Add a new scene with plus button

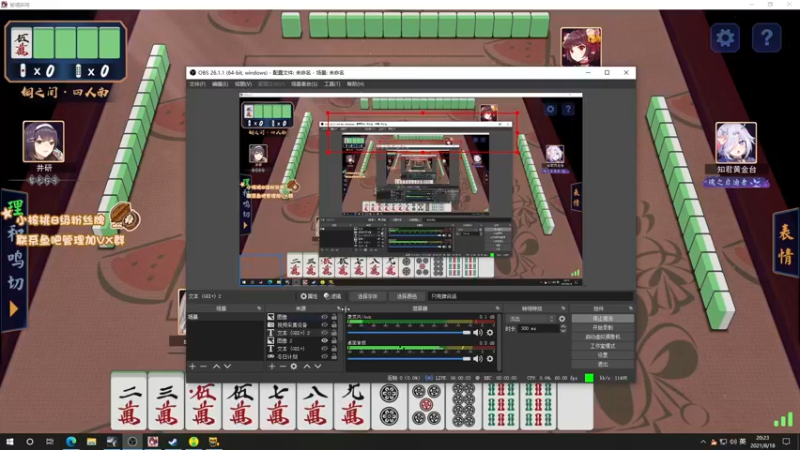tap(192, 366)
